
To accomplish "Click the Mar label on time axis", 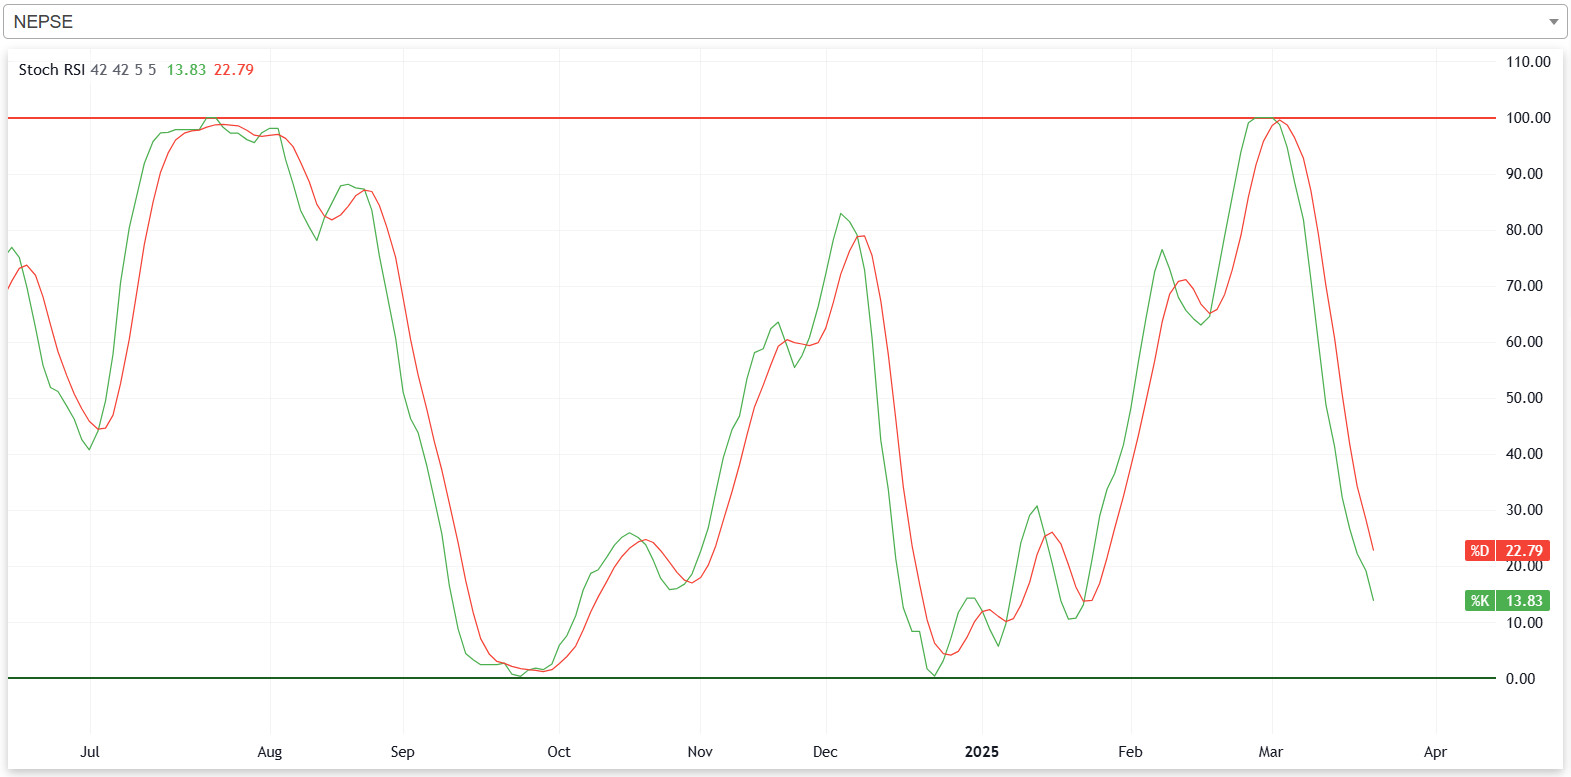I will (1270, 752).
